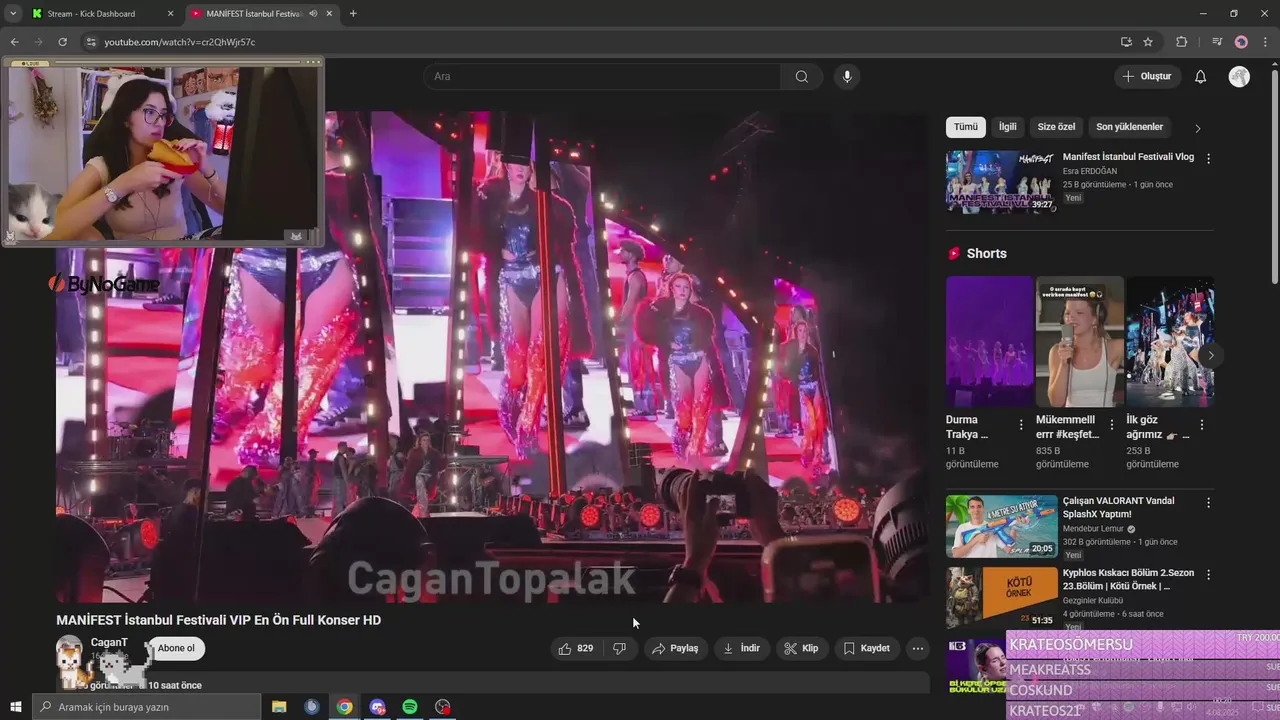Select the Size özel filter chip

coord(1056,127)
